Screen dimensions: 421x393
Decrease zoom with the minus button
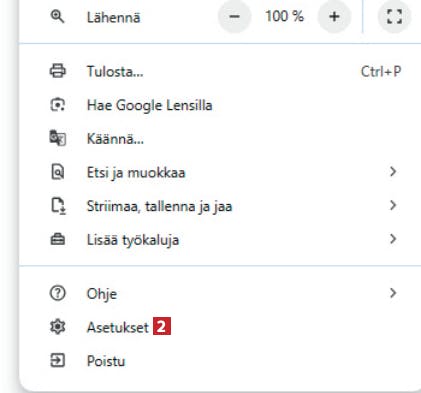point(235,16)
